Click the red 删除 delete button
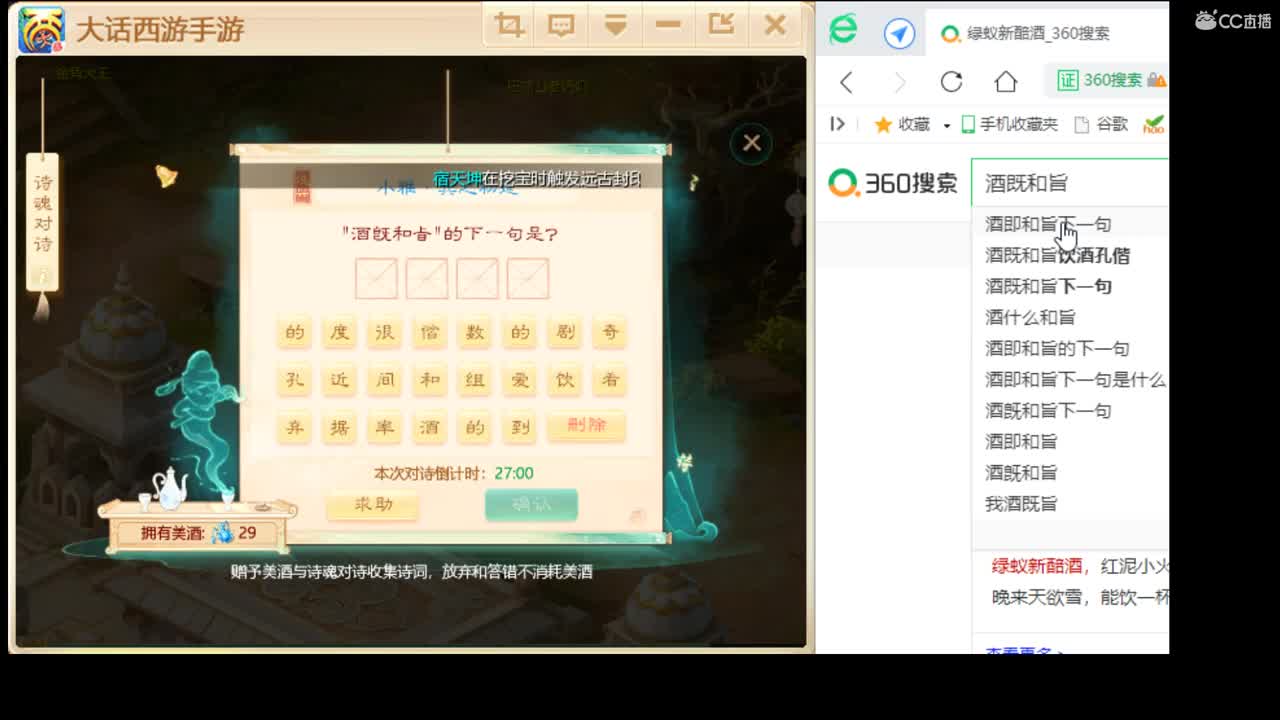The image size is (1280, 720). click(587, 426)
